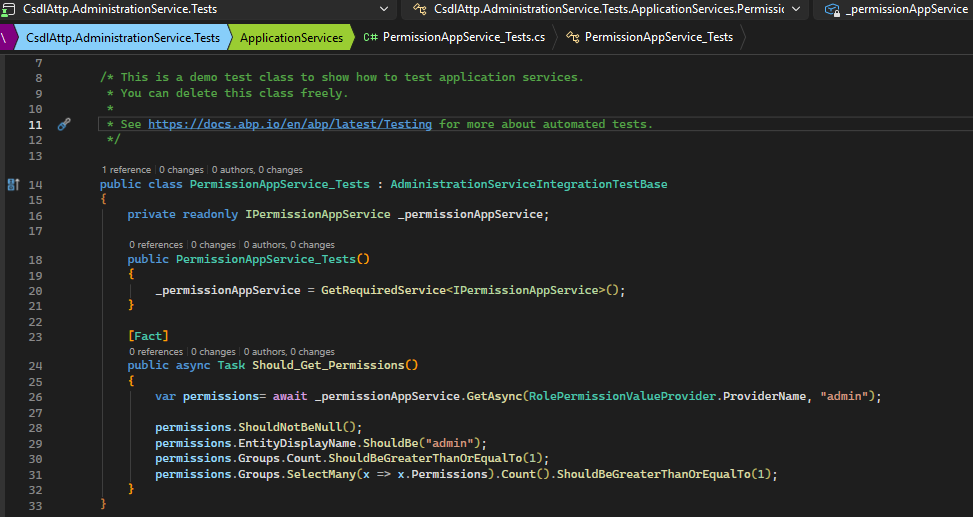The width and height of the screenshot is (973, 517).
Task: Click the project icon in top-left navigation bar
Action: pyautogui.click(x=10, y=9)
